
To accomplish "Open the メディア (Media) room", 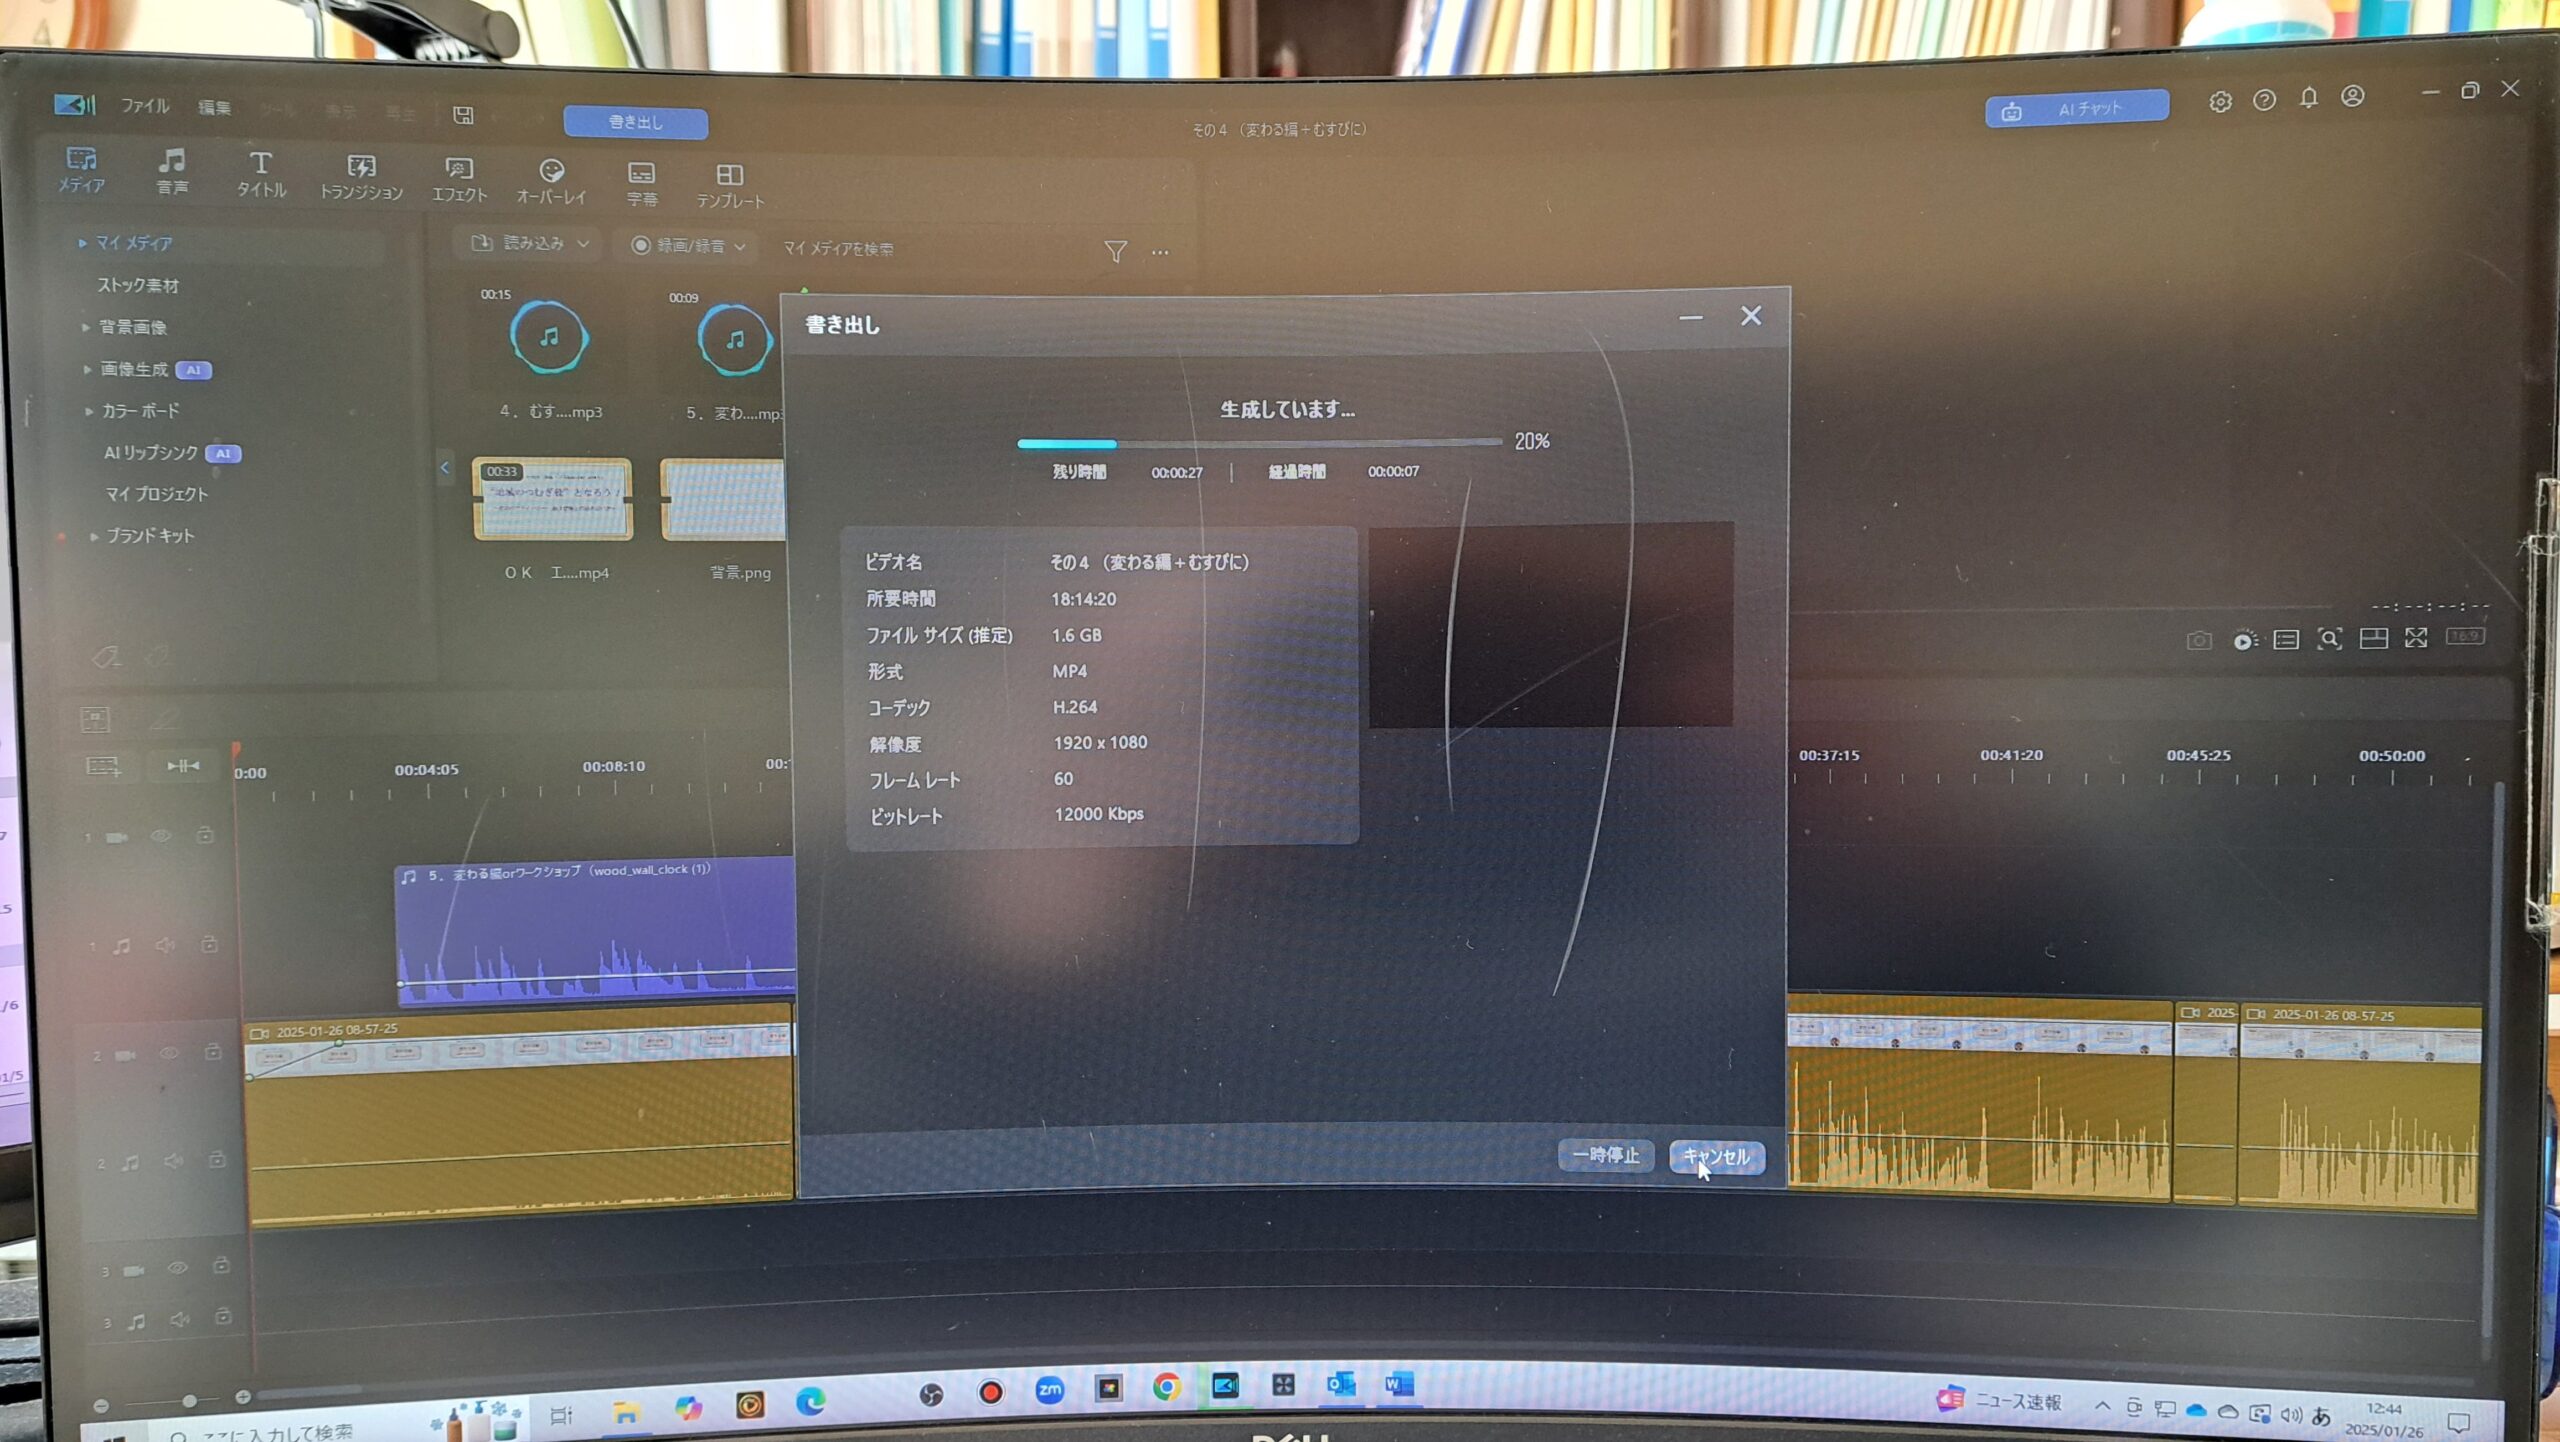I will pyautogui.click(x=81, y=170).
